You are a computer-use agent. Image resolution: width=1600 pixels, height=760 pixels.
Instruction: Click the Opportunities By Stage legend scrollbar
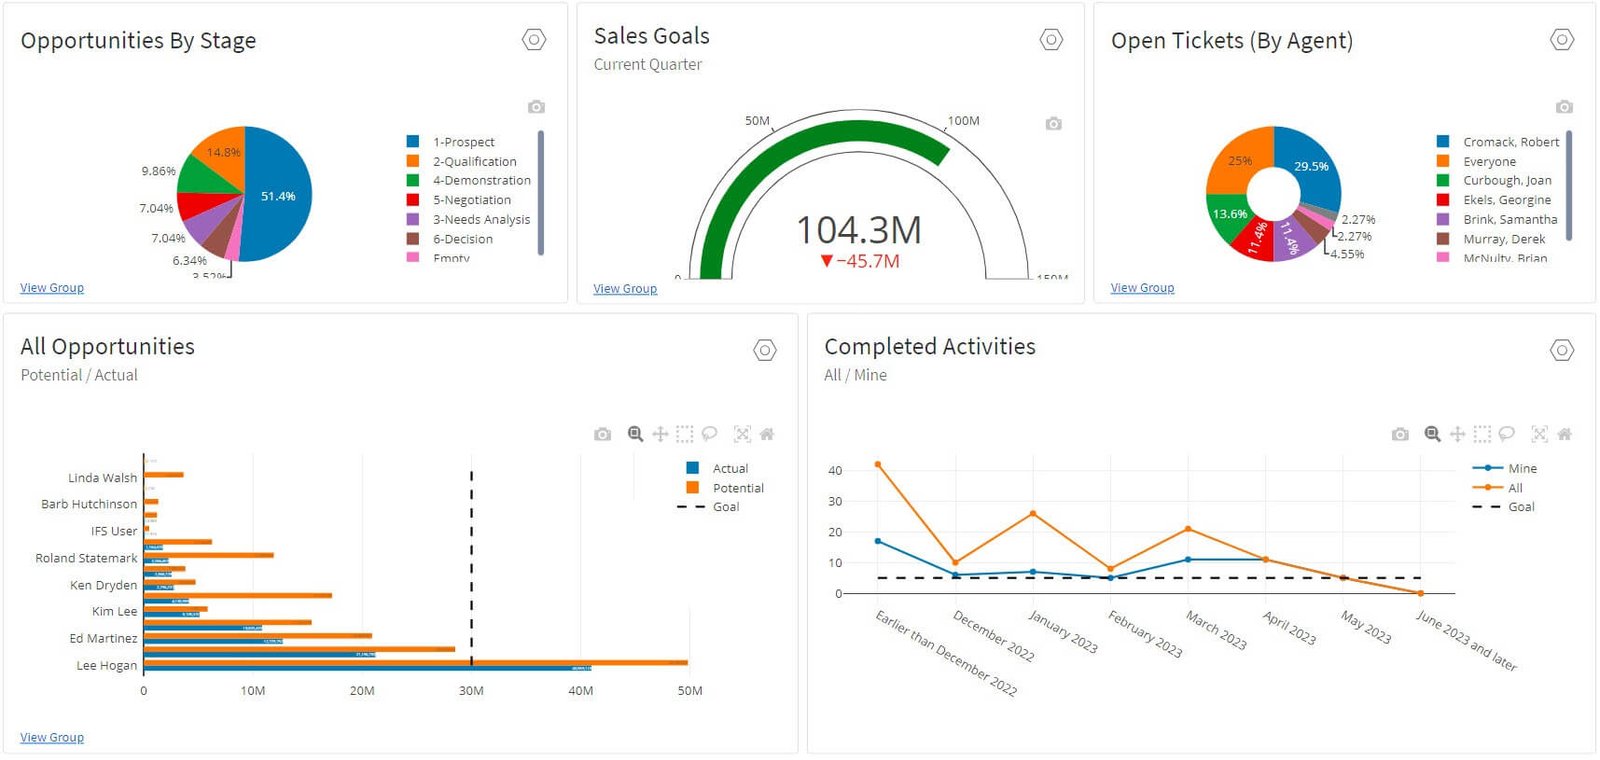pos(541,192)
